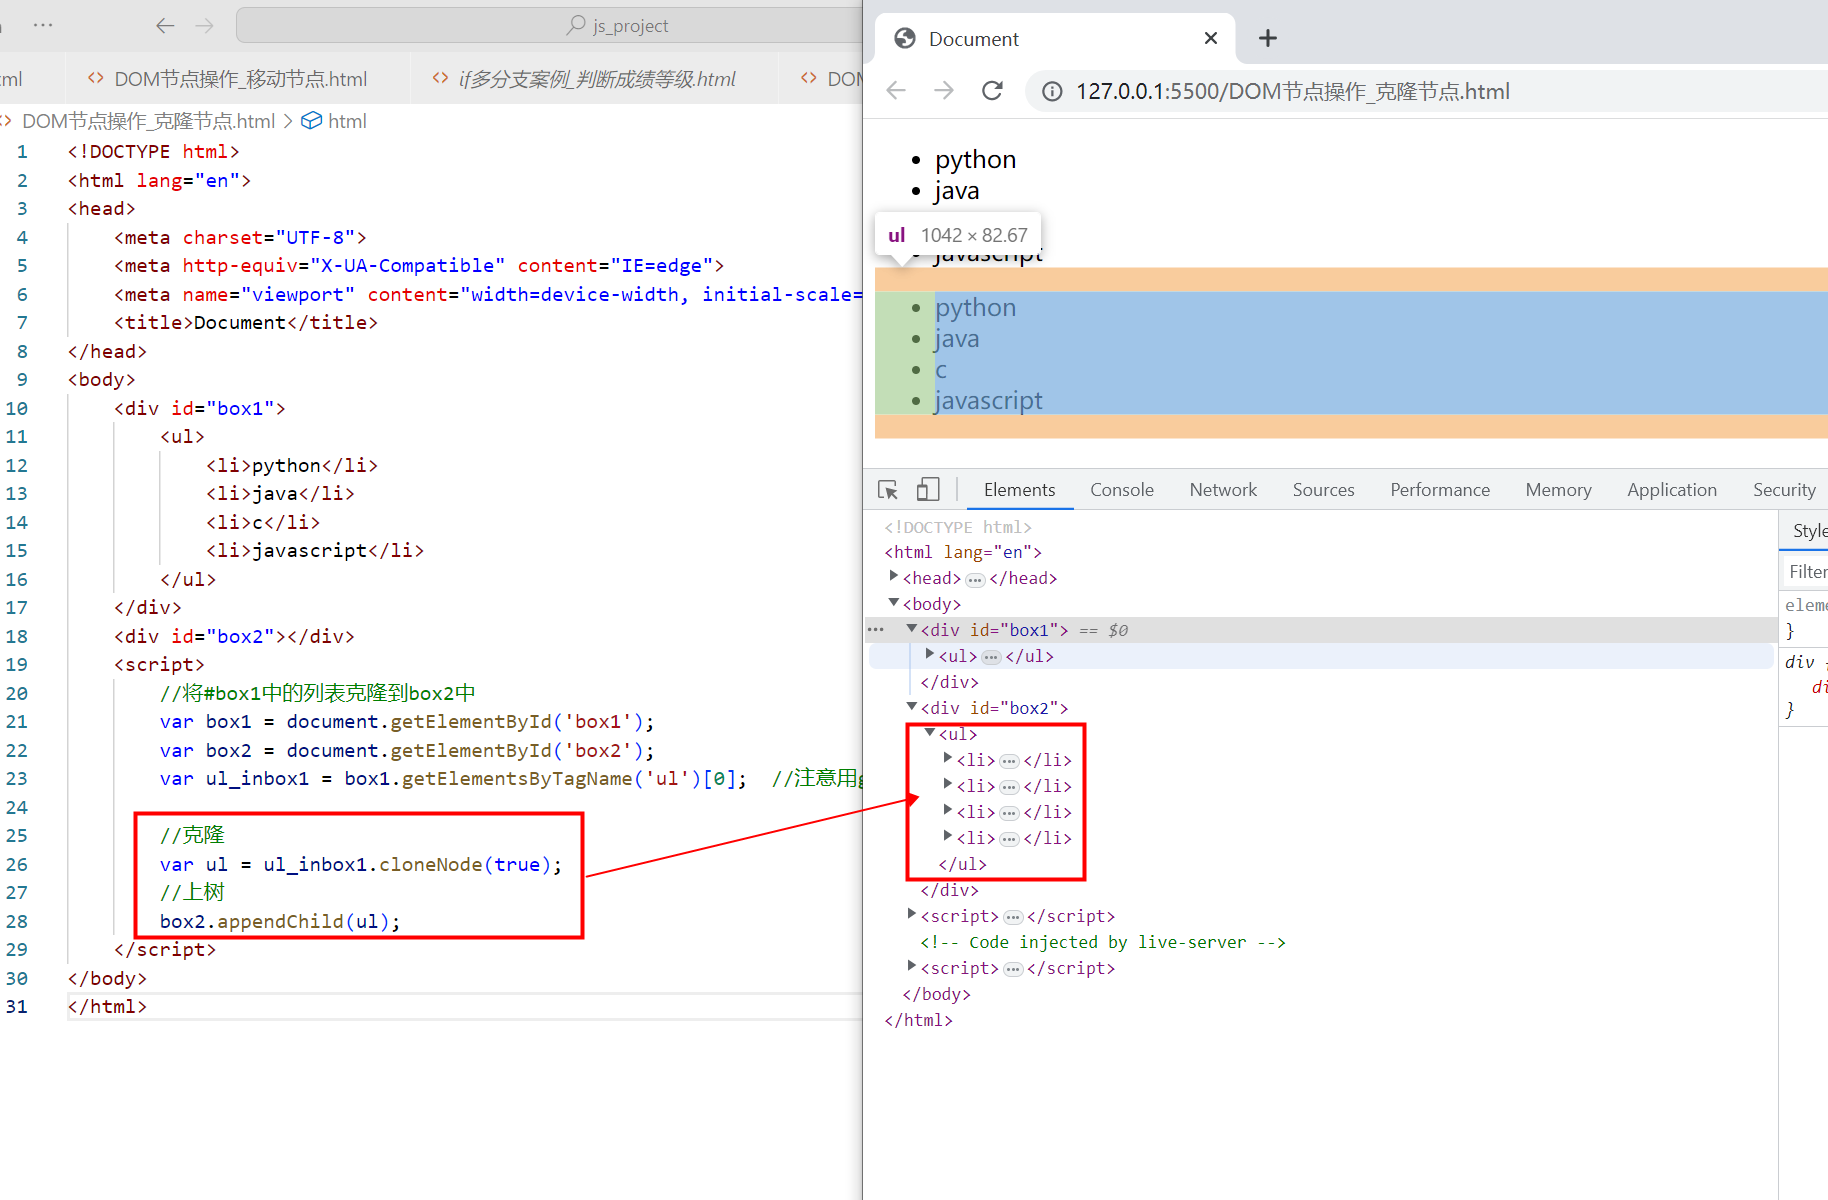1828x1200 pixels.
Task: Collapse the div id="box2" node
Action: [x=912, y=707]
